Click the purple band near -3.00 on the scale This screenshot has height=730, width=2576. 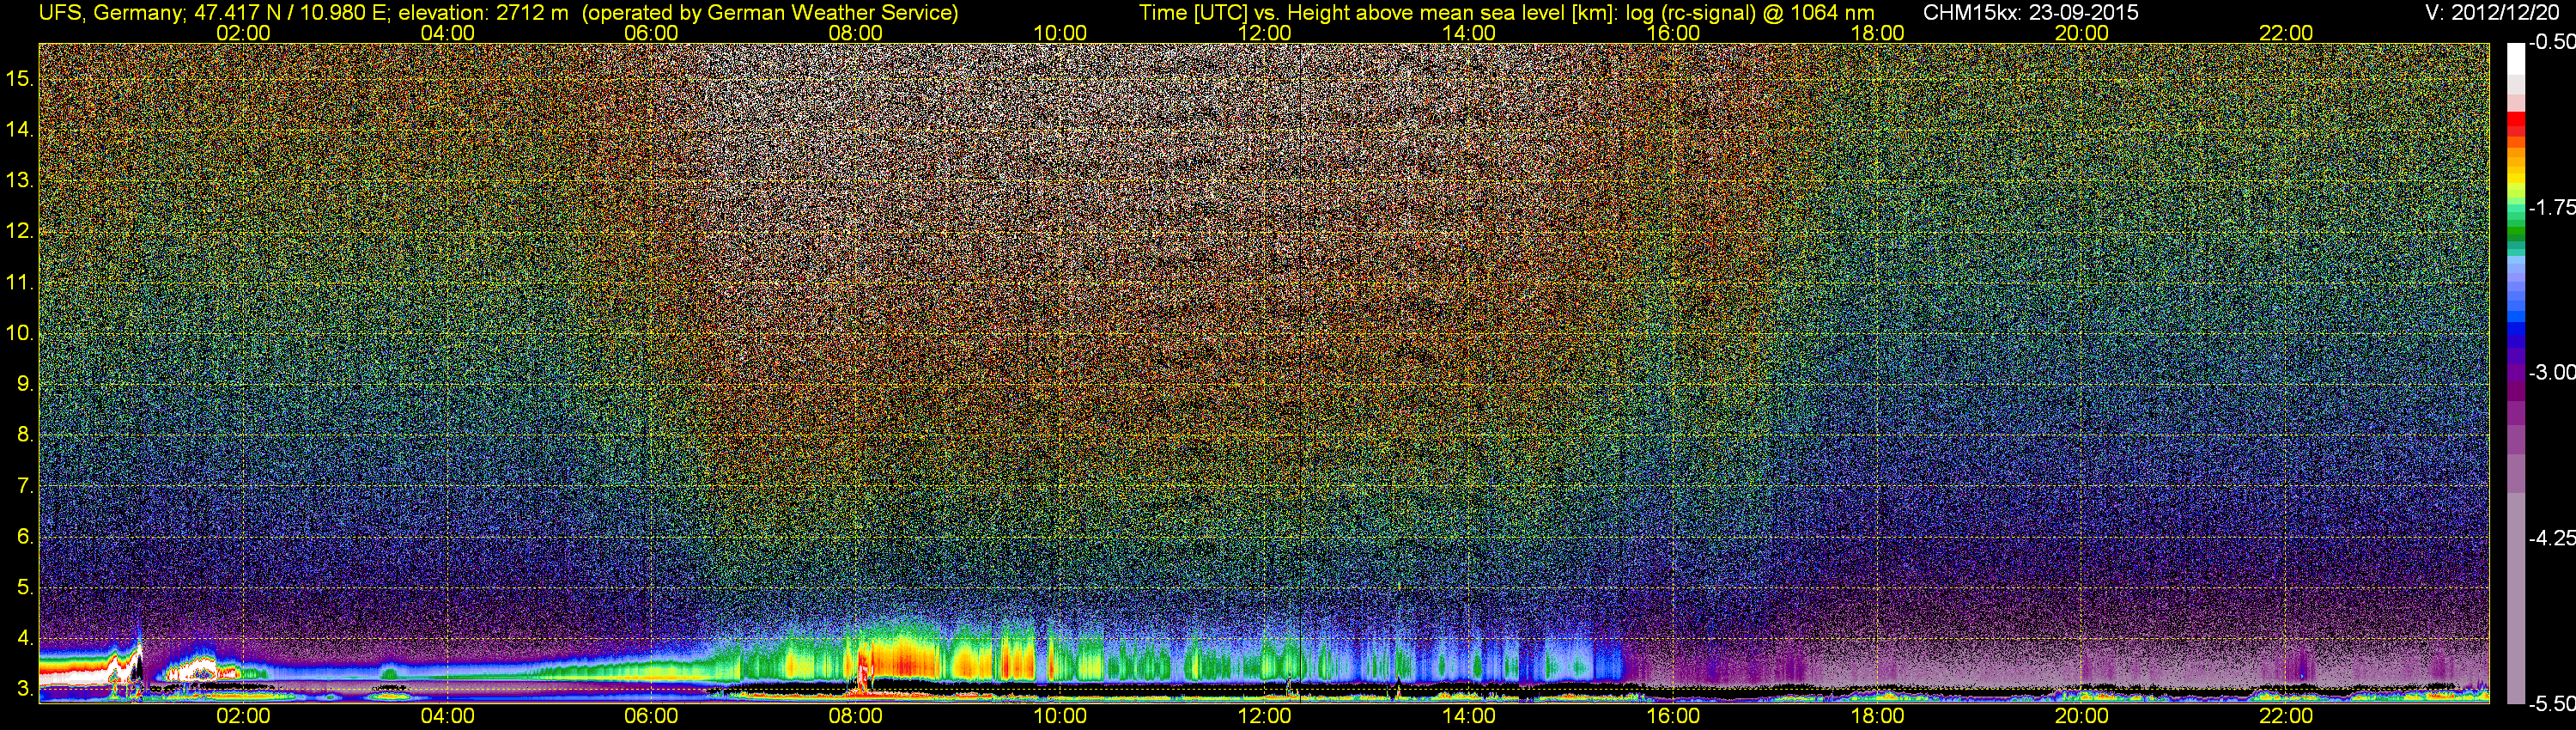click(x=2516, y=378)
